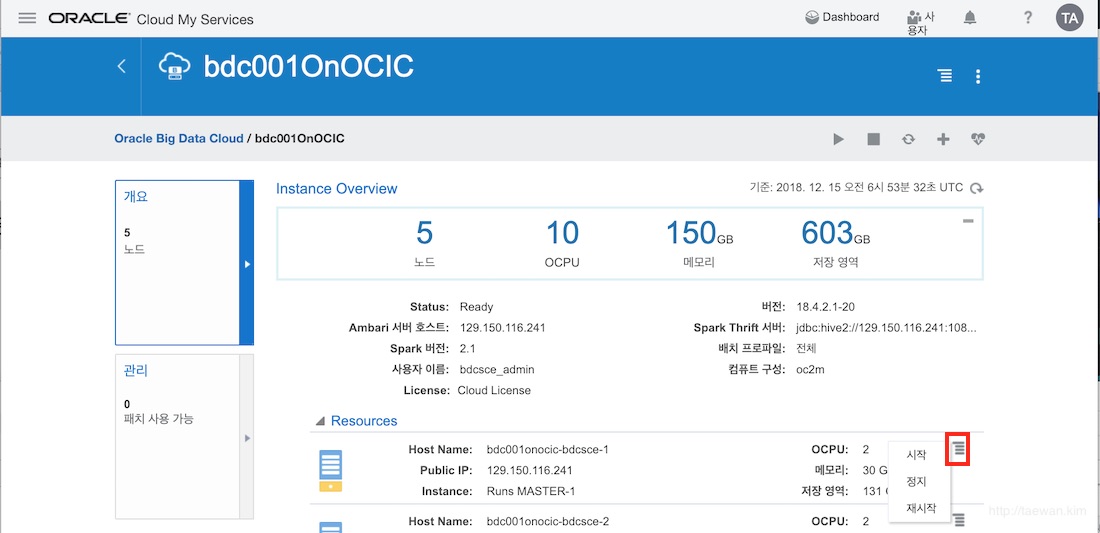This screenshot has width=1100, height=533.
Task: Open help question mark
Action: 1028,18
